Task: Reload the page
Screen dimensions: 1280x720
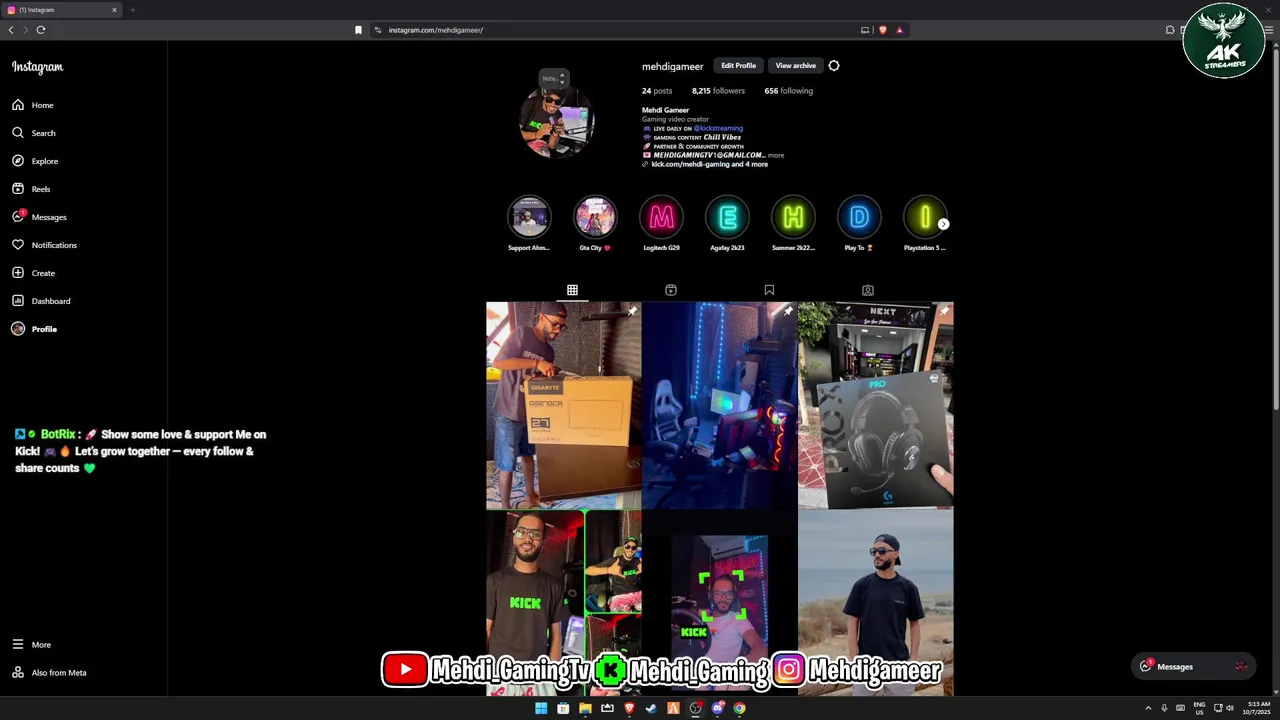Action: (41, 30)
